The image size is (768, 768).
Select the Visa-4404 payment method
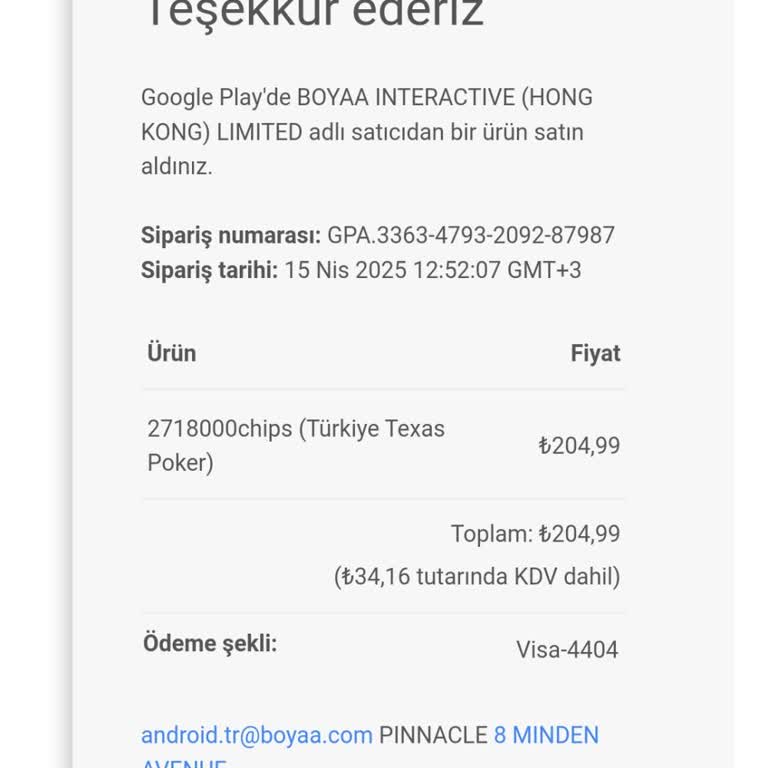[567, 650]
